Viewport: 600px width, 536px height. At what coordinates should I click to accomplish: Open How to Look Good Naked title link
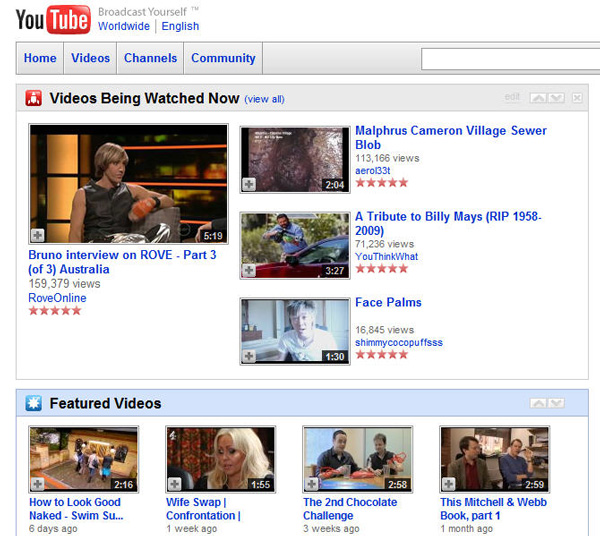point(76,509)
